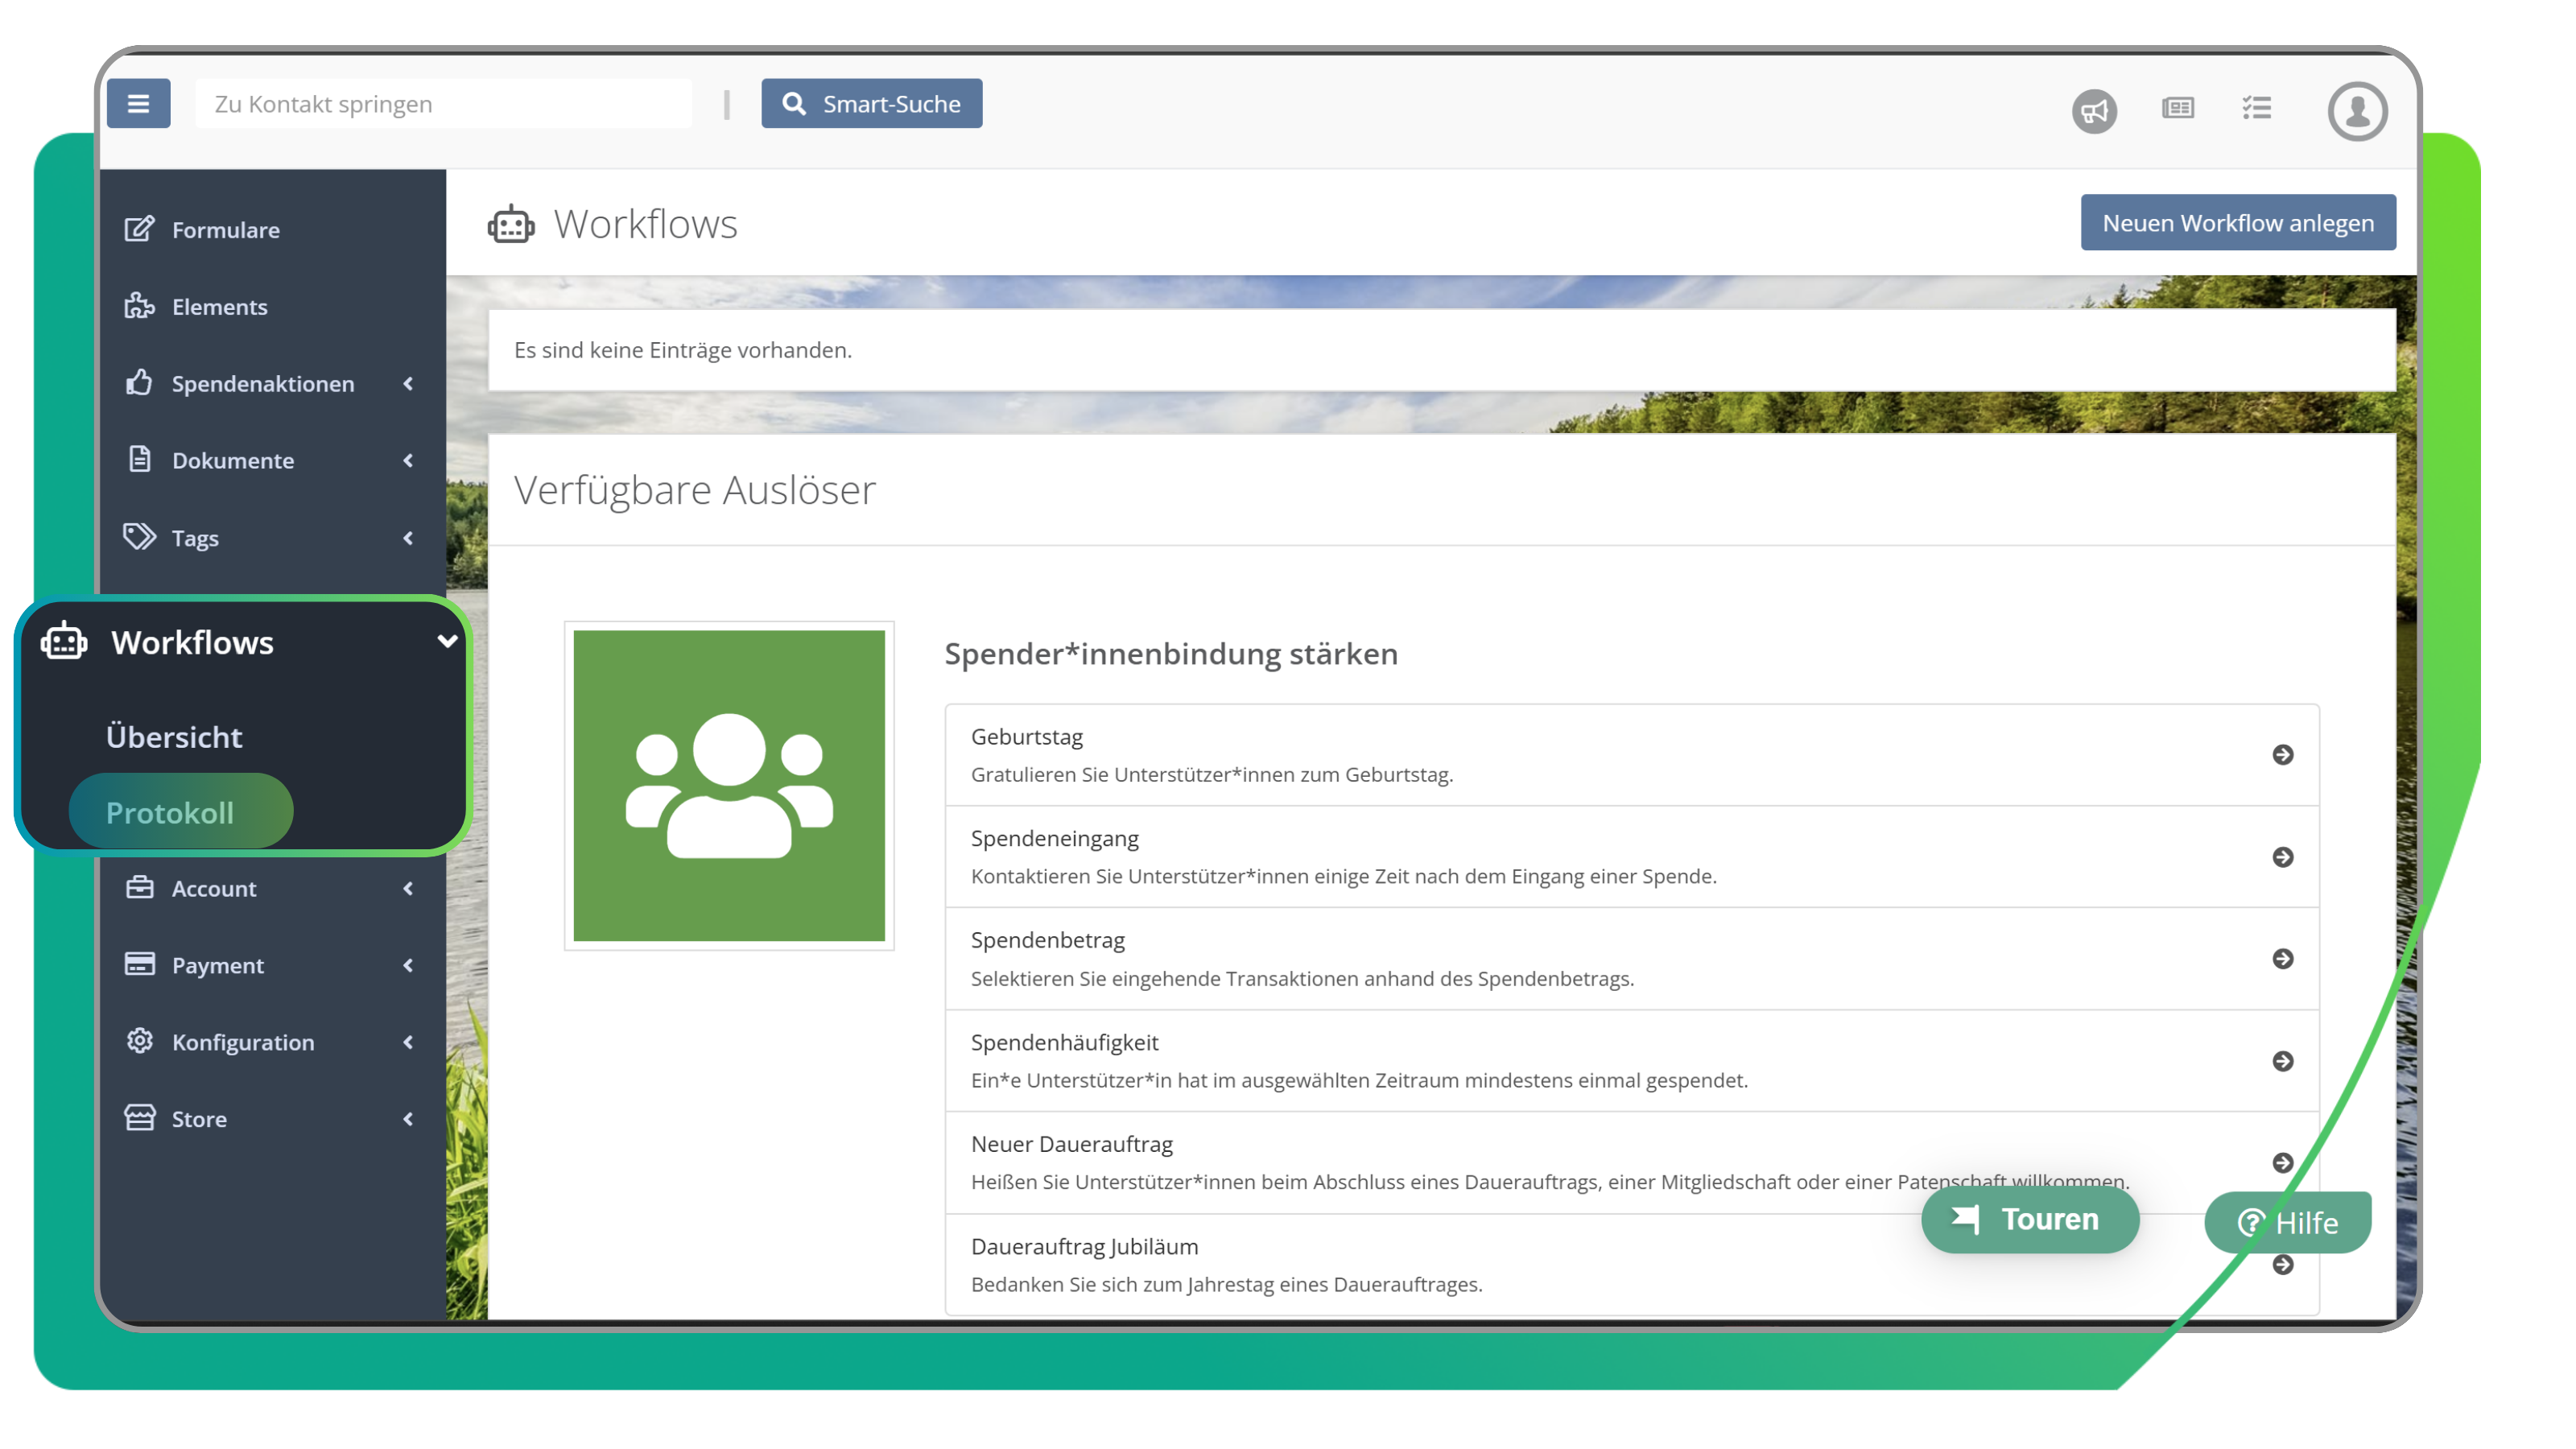The width and height of the screenshot is (2576, 1449).
Task: Open the Geburtstag trigger arrow
Action: point(2283,756)
